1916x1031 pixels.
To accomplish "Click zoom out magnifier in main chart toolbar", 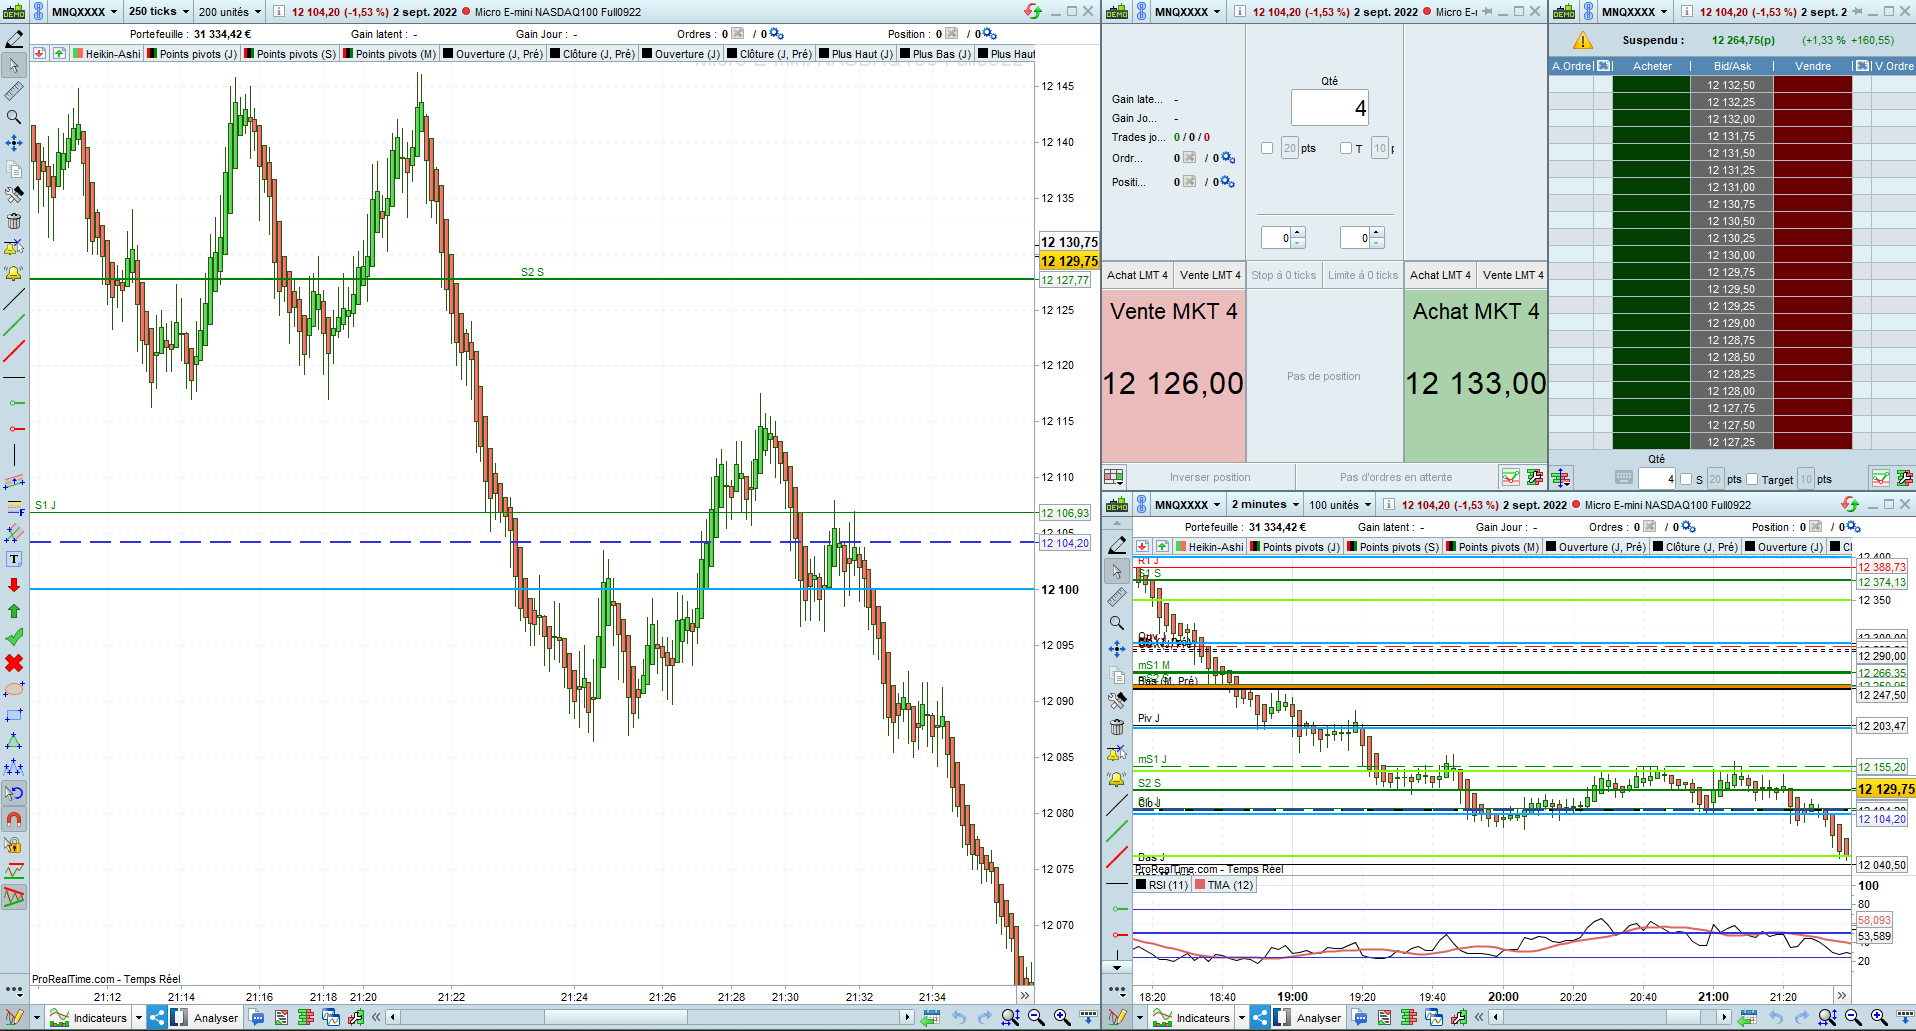I will (1036, 1018).
